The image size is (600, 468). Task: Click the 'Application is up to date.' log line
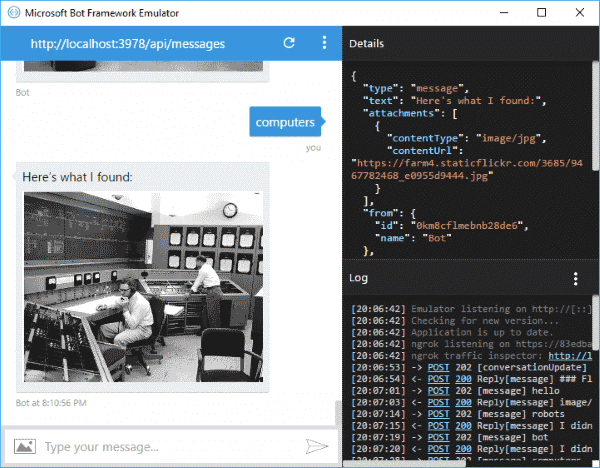[x=452, y=333]
